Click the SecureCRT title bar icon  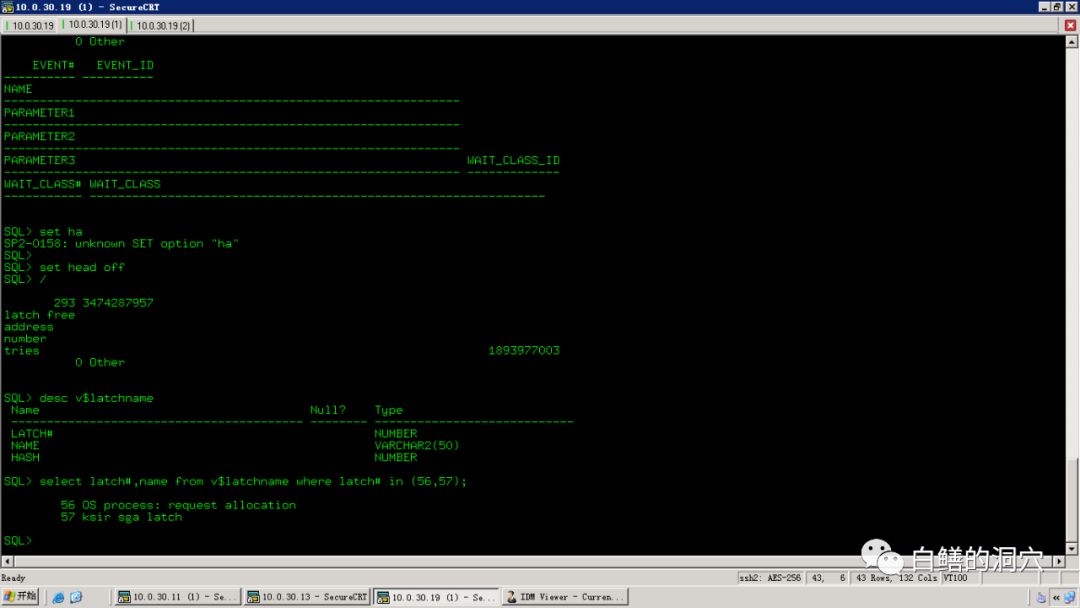7,7
